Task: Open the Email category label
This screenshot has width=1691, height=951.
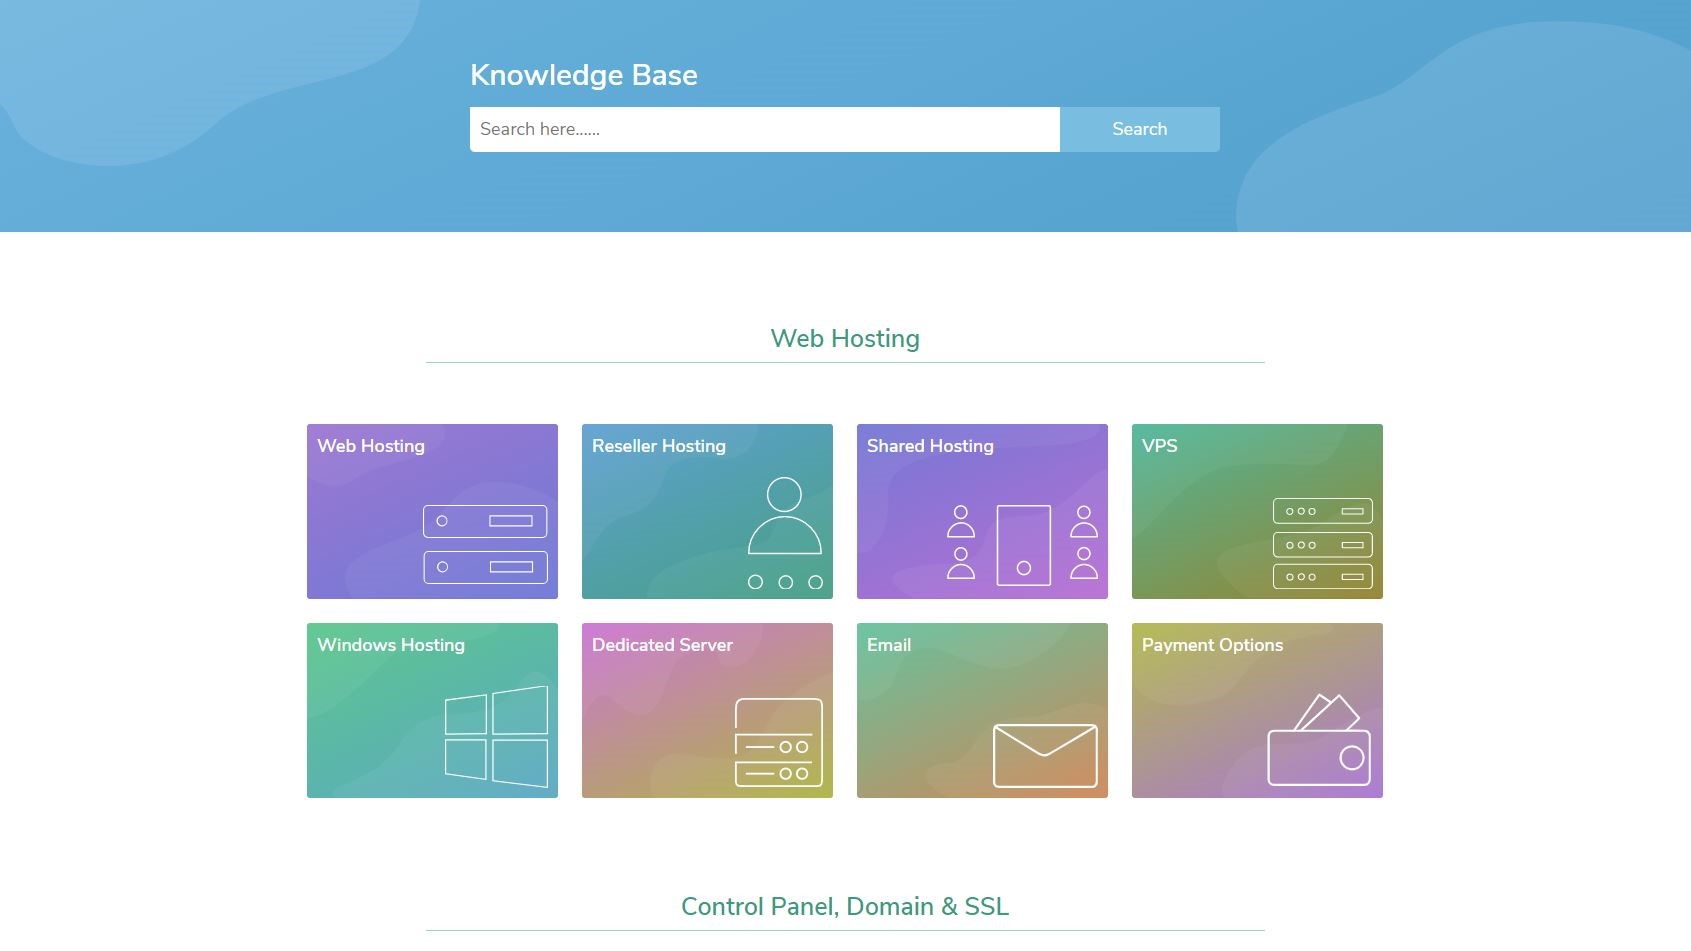Action: tap(889, 645)
